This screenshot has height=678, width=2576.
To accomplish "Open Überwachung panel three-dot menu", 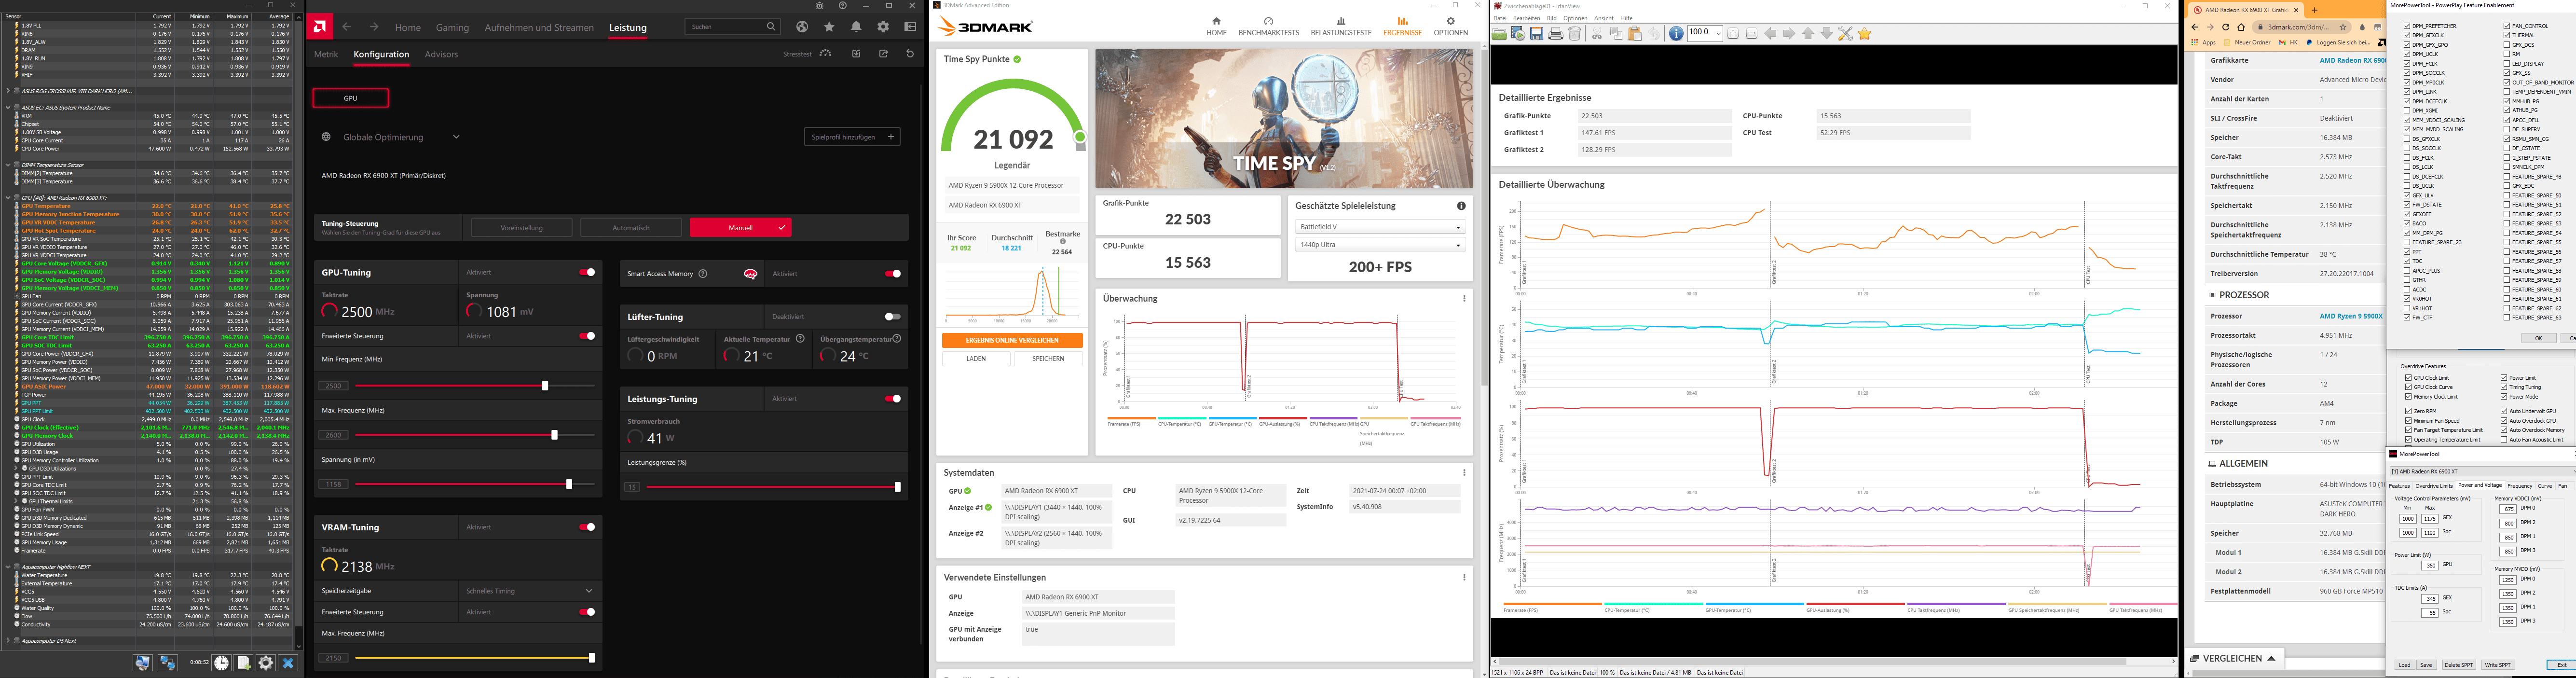I will coord(1464,299).
